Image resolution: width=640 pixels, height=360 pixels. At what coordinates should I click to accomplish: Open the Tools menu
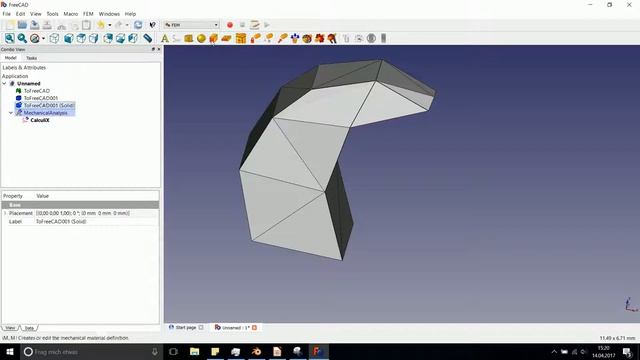pos(52,14)
